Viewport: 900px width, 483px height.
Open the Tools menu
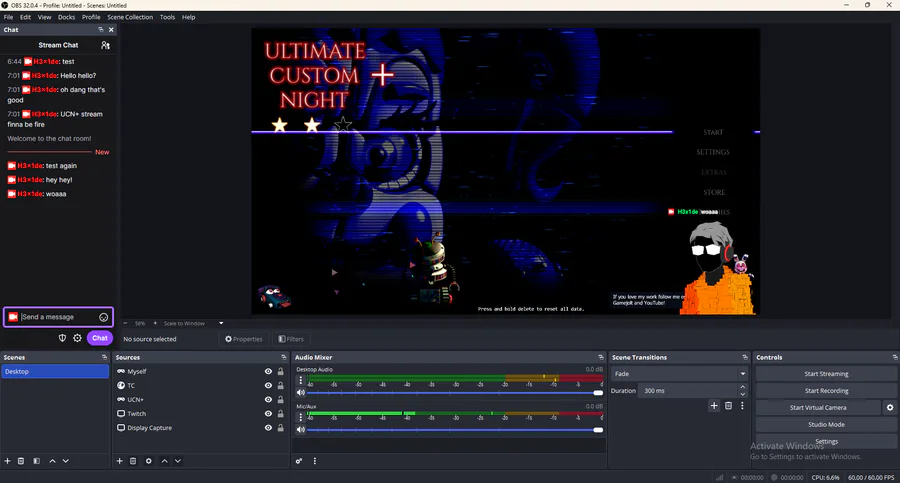tap(168, 17)
